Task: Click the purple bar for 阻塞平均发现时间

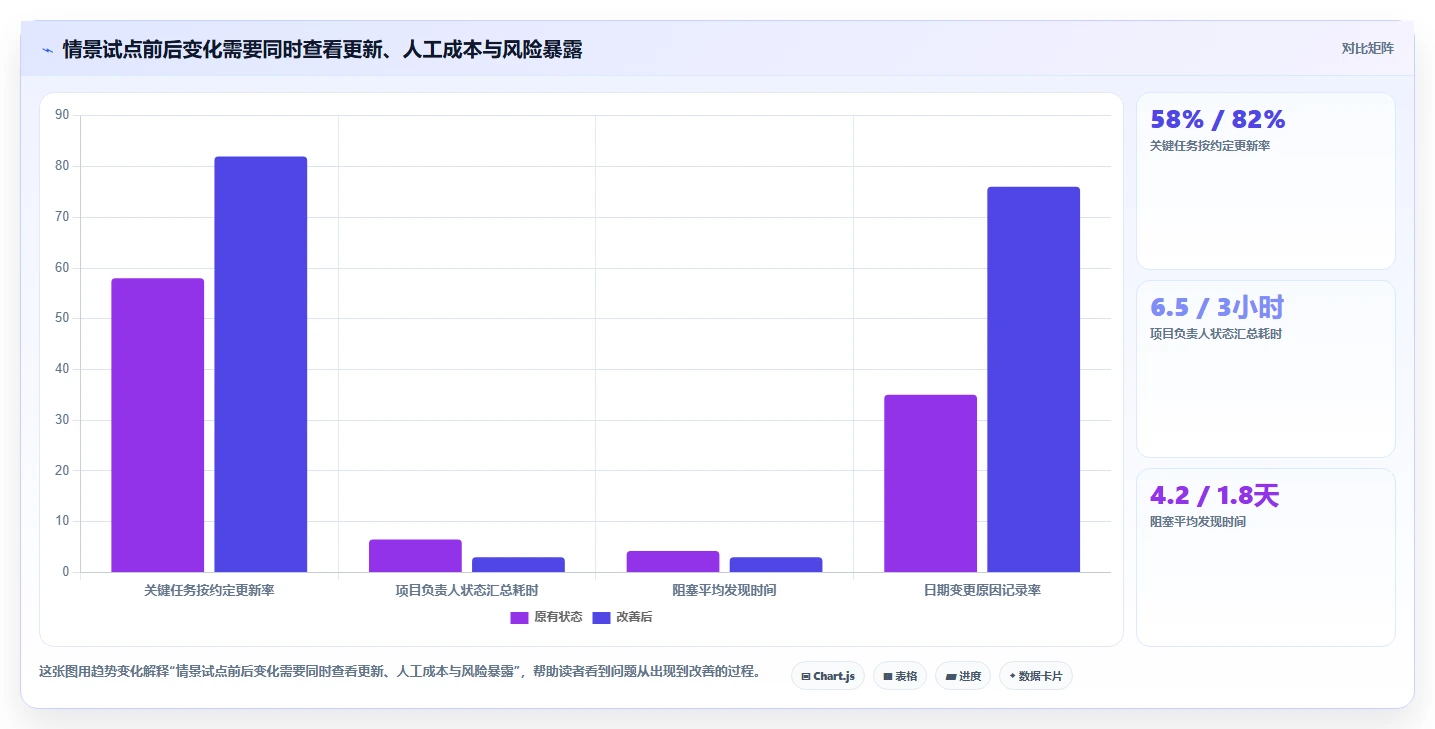Action: (x=673, y=562)
